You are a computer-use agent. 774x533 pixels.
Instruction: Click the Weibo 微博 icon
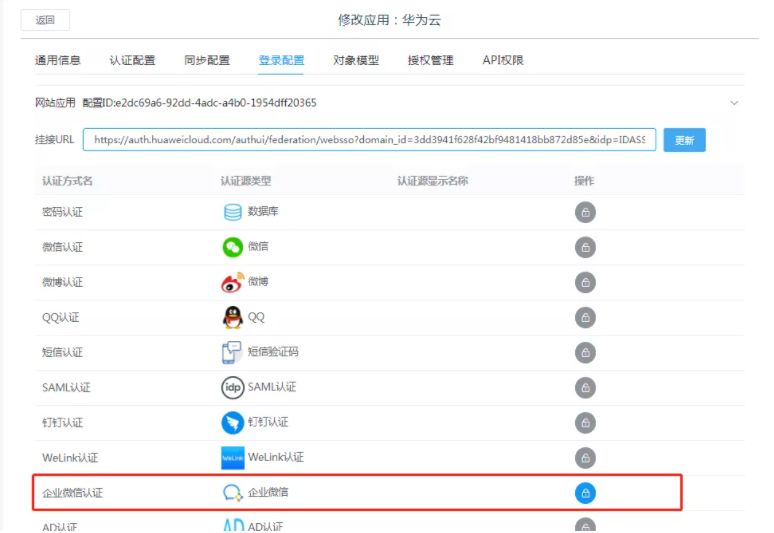232,282
